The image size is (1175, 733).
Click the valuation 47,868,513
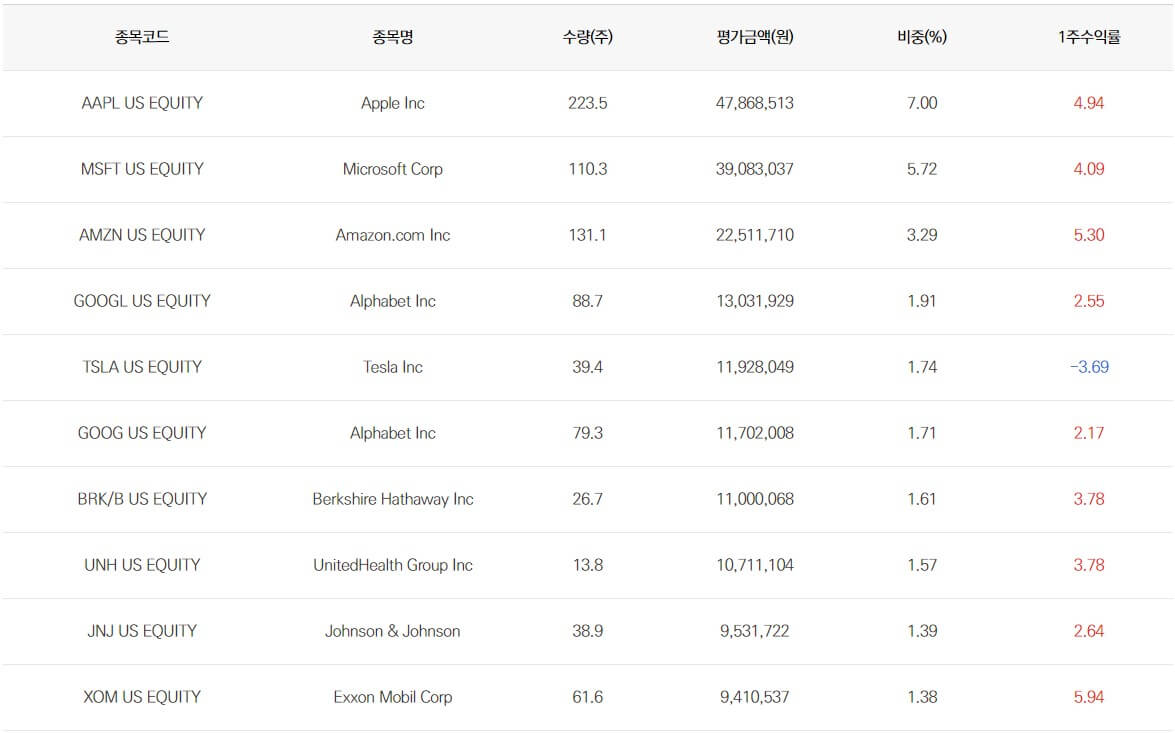pyautogui.click(x=755, y=103)
